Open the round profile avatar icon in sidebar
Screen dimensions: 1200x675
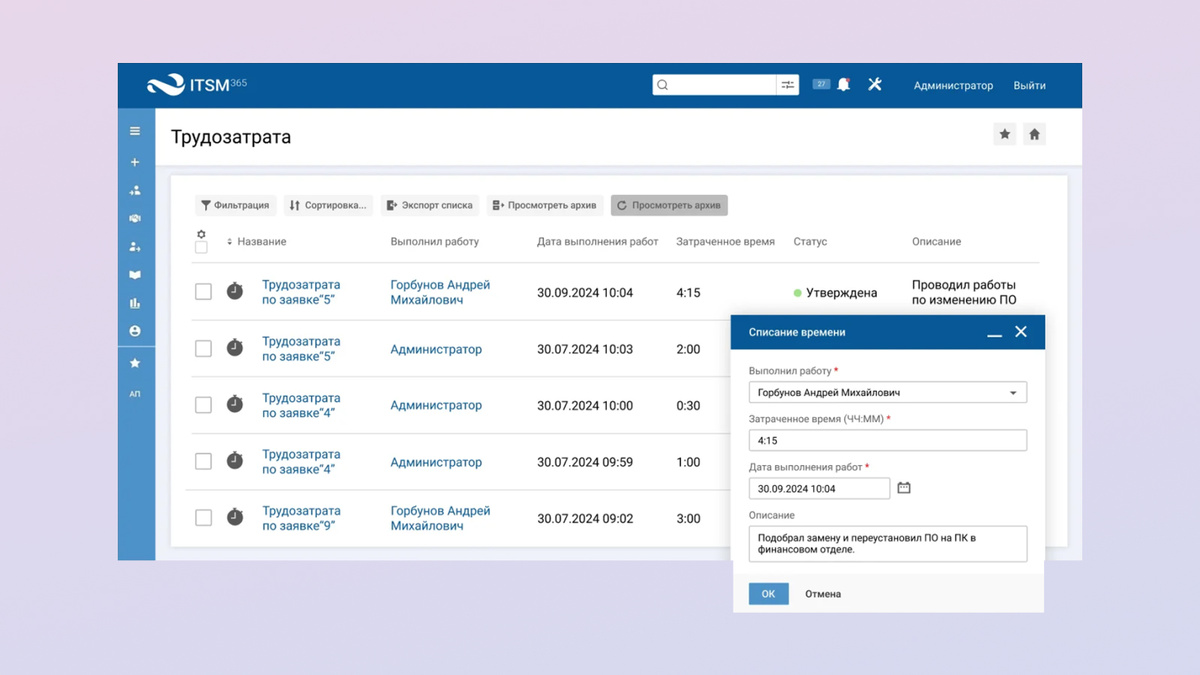(135, 331)
